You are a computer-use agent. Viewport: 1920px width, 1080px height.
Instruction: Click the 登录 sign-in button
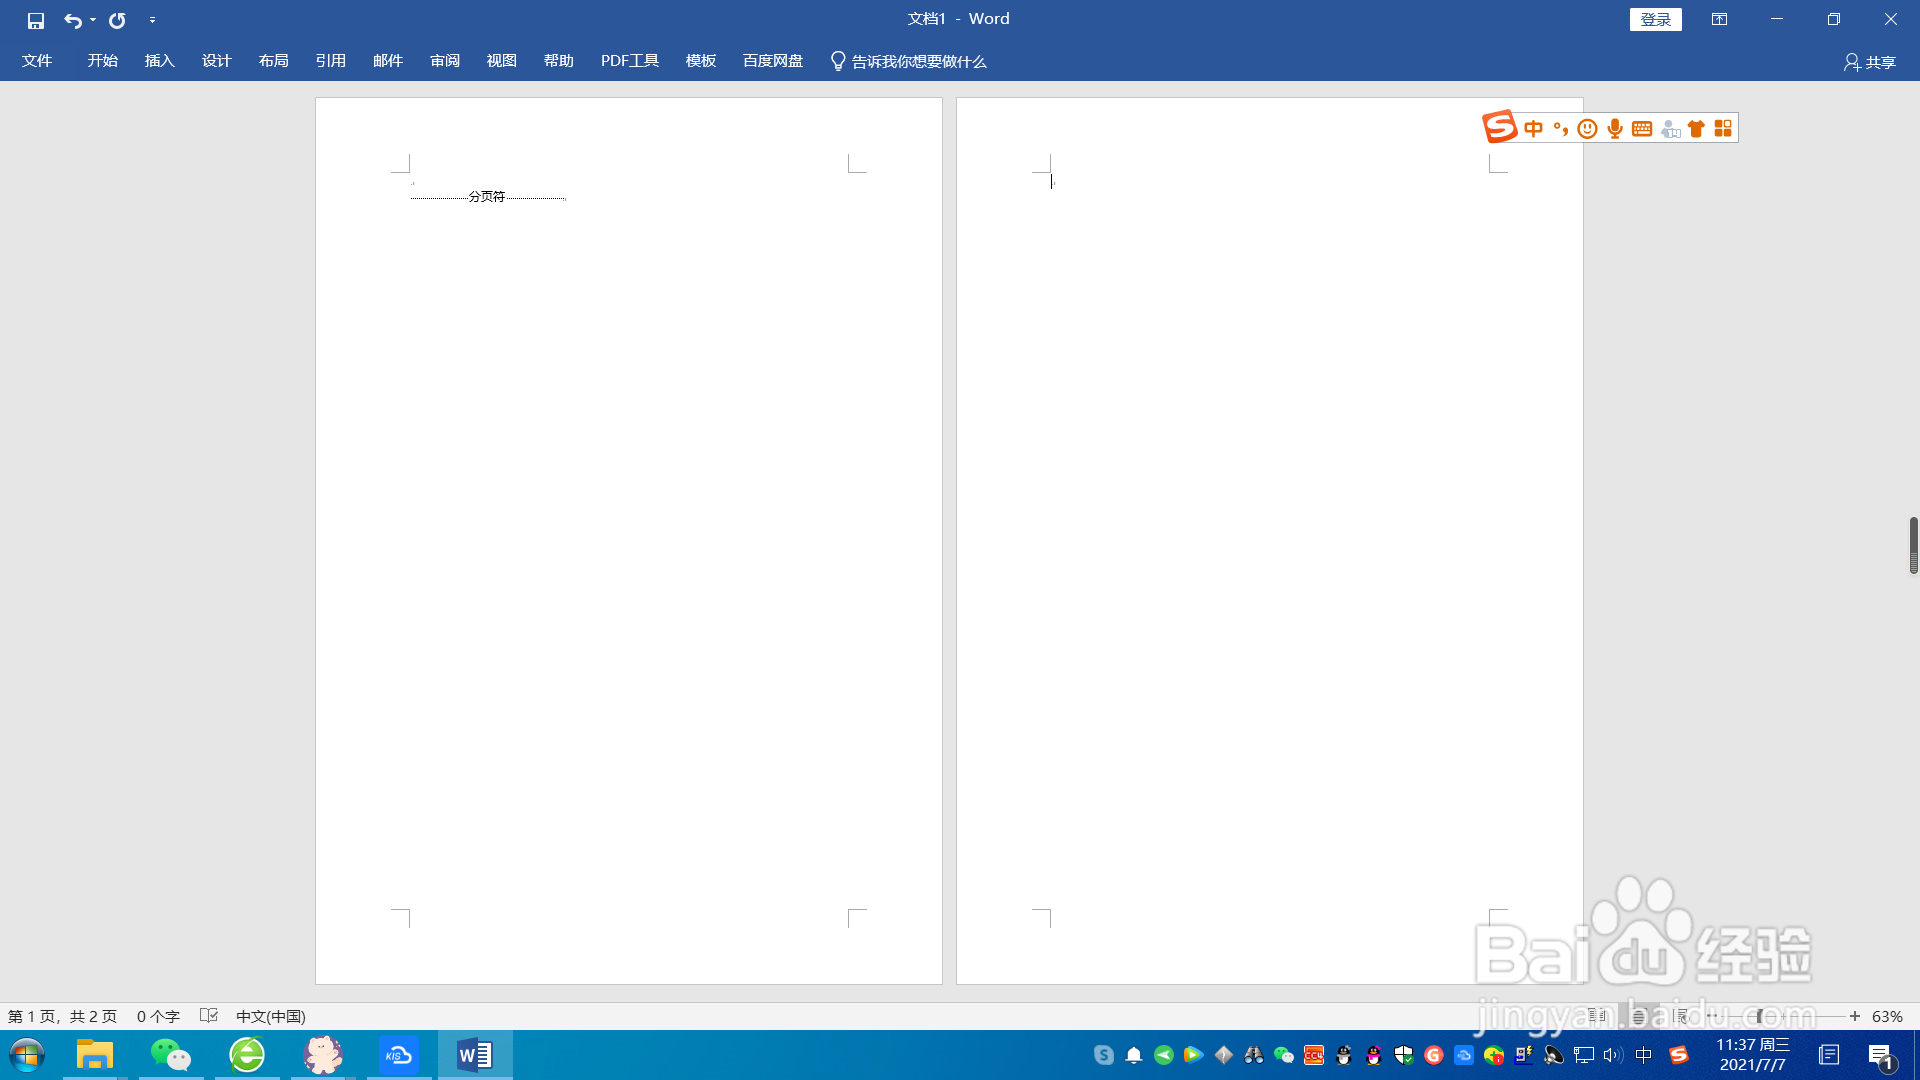[x=1655, y=19]
